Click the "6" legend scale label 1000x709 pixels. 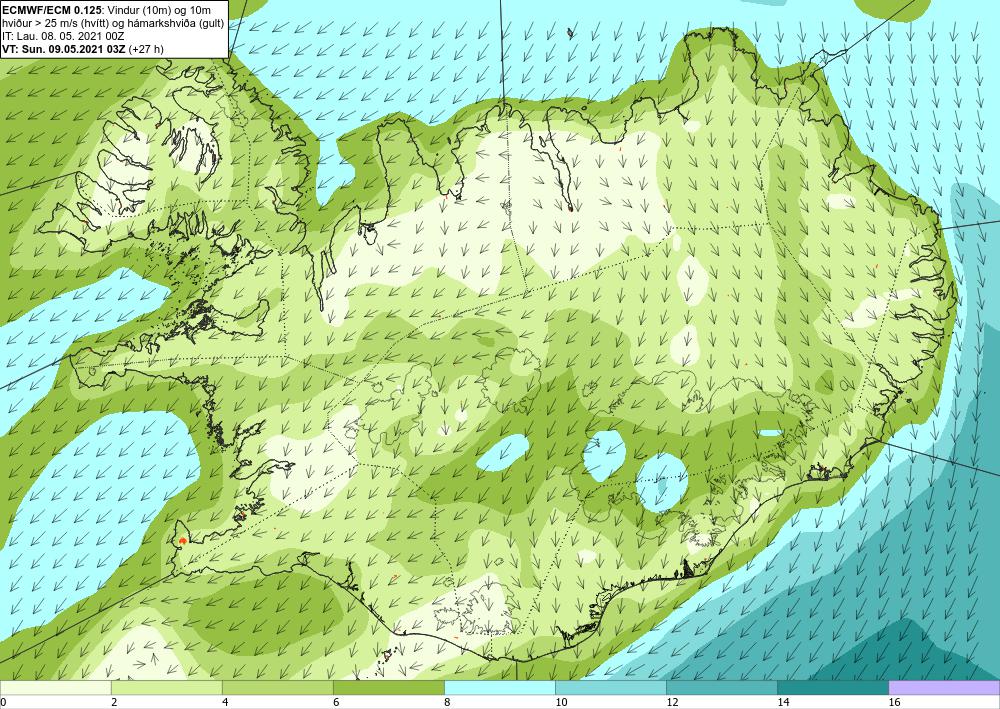click(x=335, y=702)
